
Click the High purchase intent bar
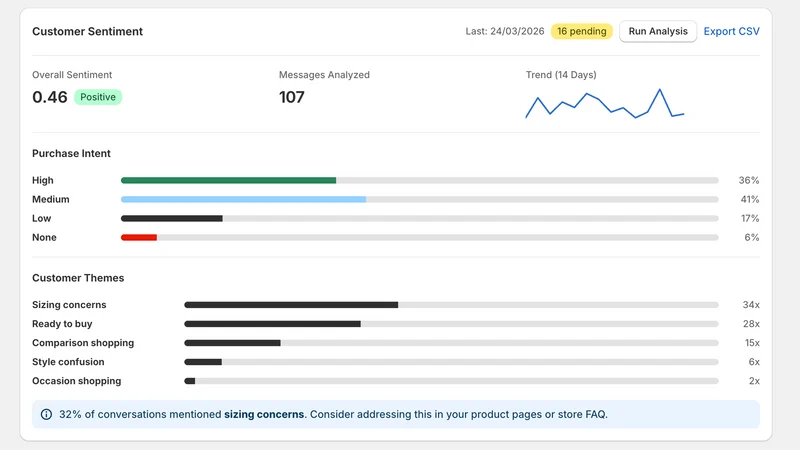pyautogui.click(x=419, y=180)
